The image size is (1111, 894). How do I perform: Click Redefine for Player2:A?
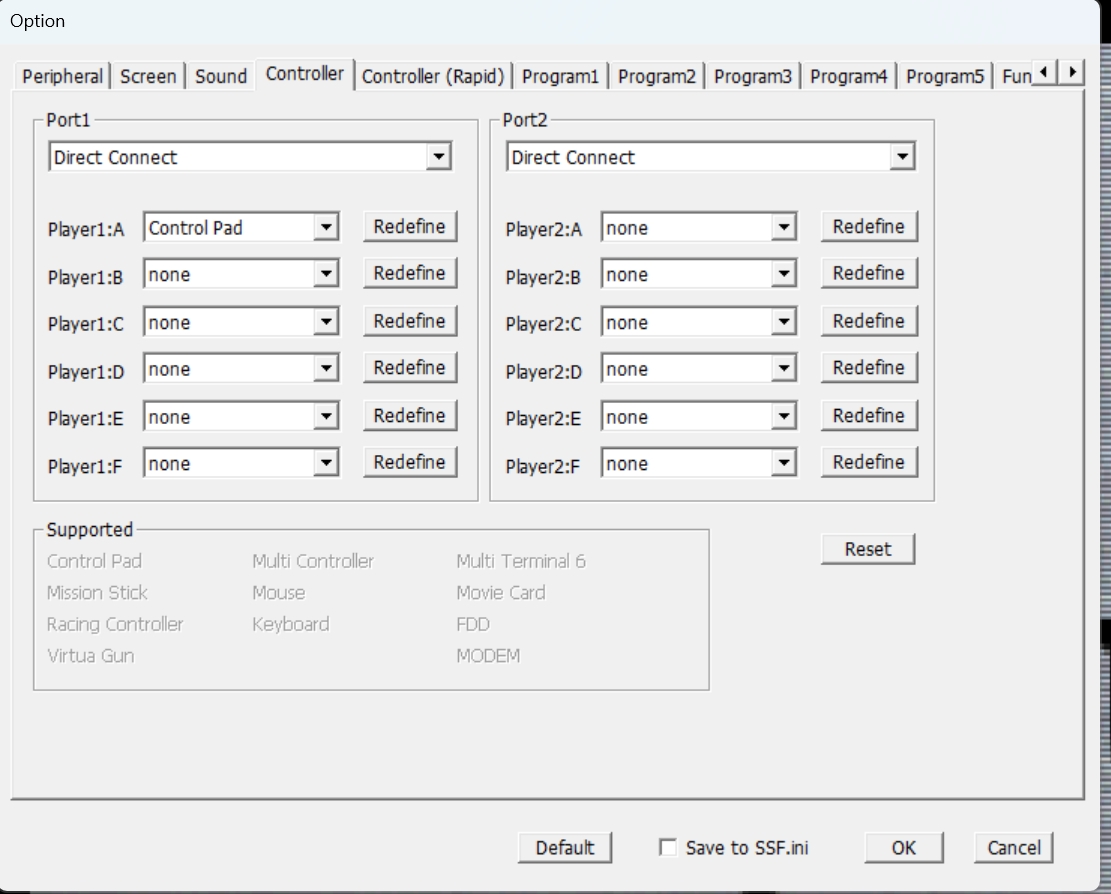click(868, 227)
